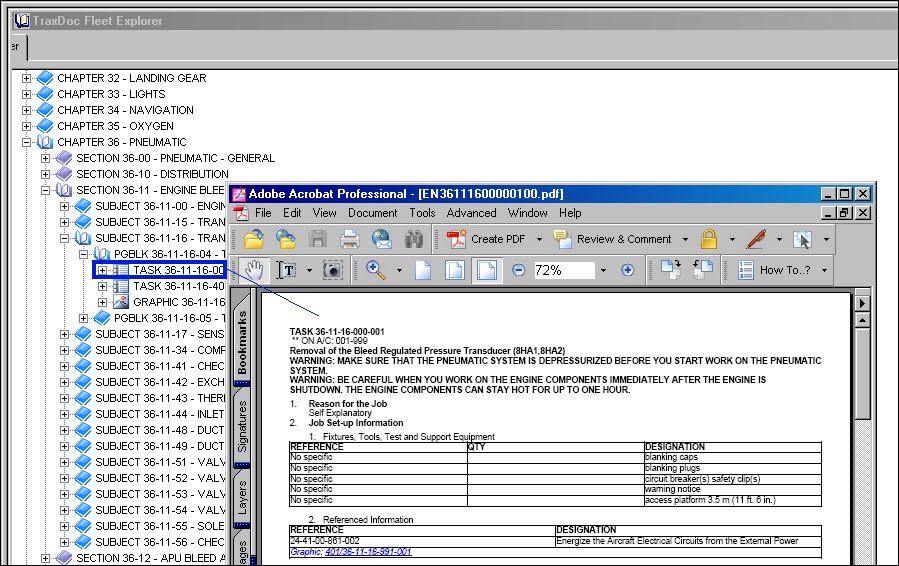Select TASK 36-11-16-40 tree item
This screenshot has width=899, height=566.
coord(178,286)
